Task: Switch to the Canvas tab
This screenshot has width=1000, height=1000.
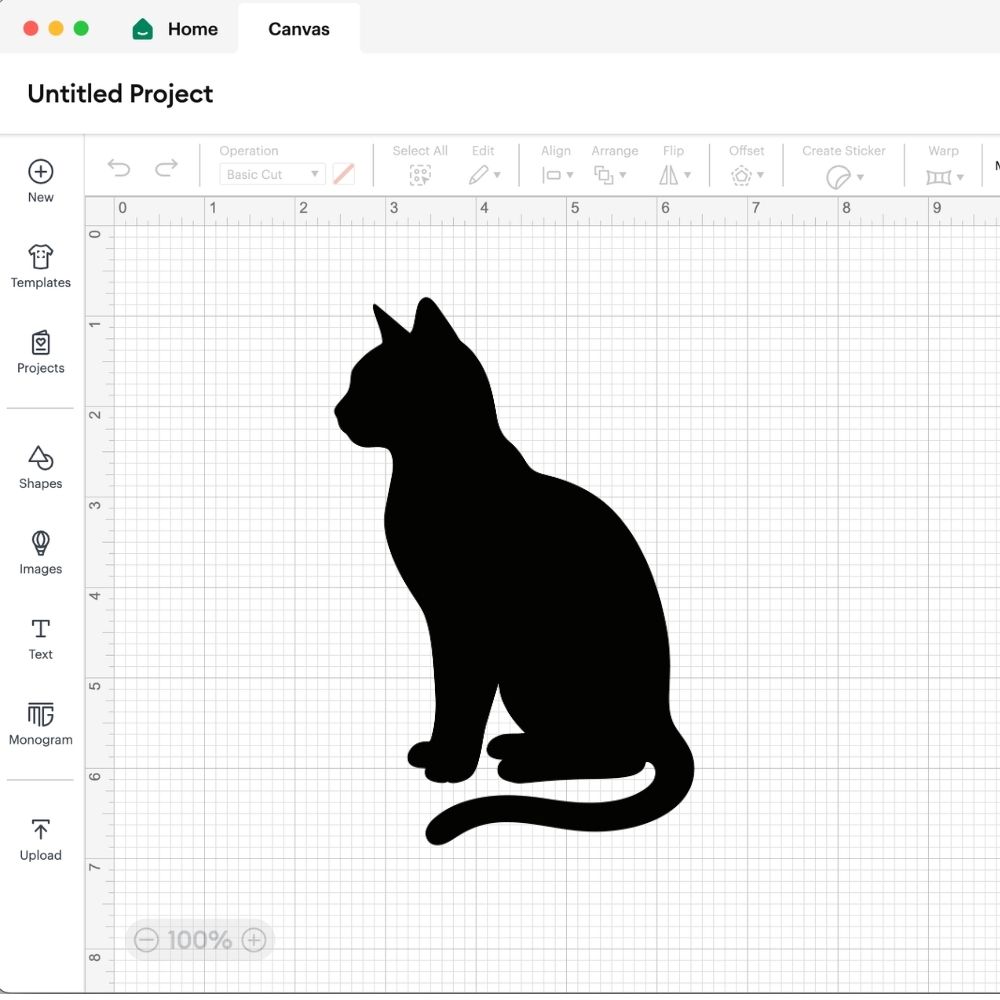Action: tap(298, 29)
